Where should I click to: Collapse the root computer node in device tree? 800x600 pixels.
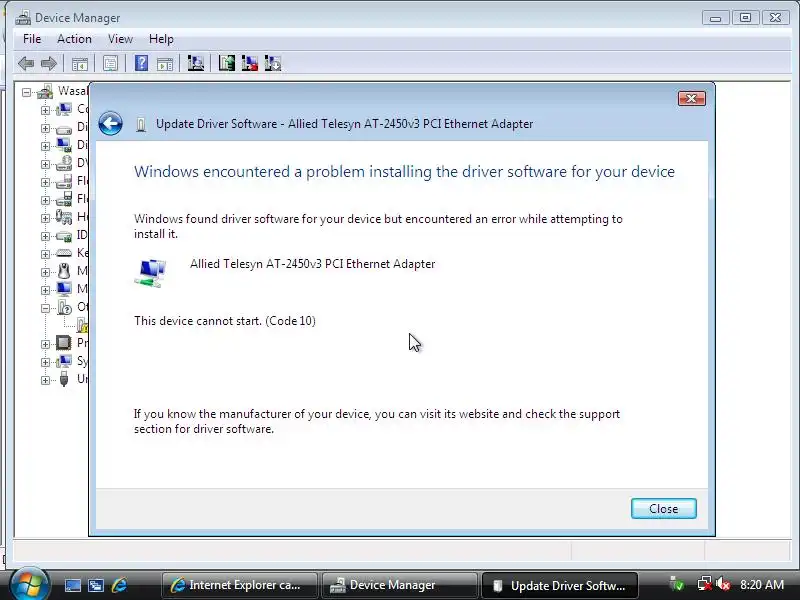coord(27,92)
